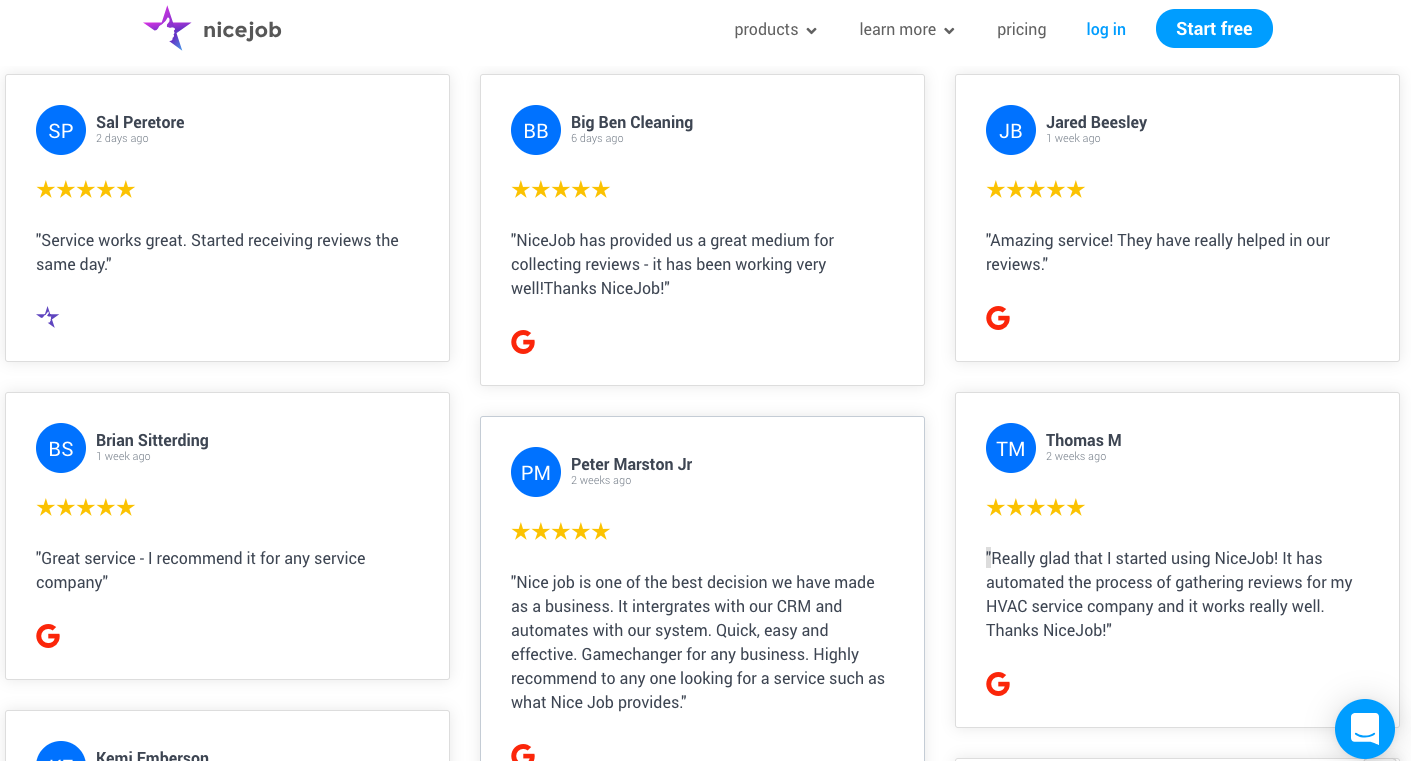
Task: Open the chat support widget
Action: 1364,728
